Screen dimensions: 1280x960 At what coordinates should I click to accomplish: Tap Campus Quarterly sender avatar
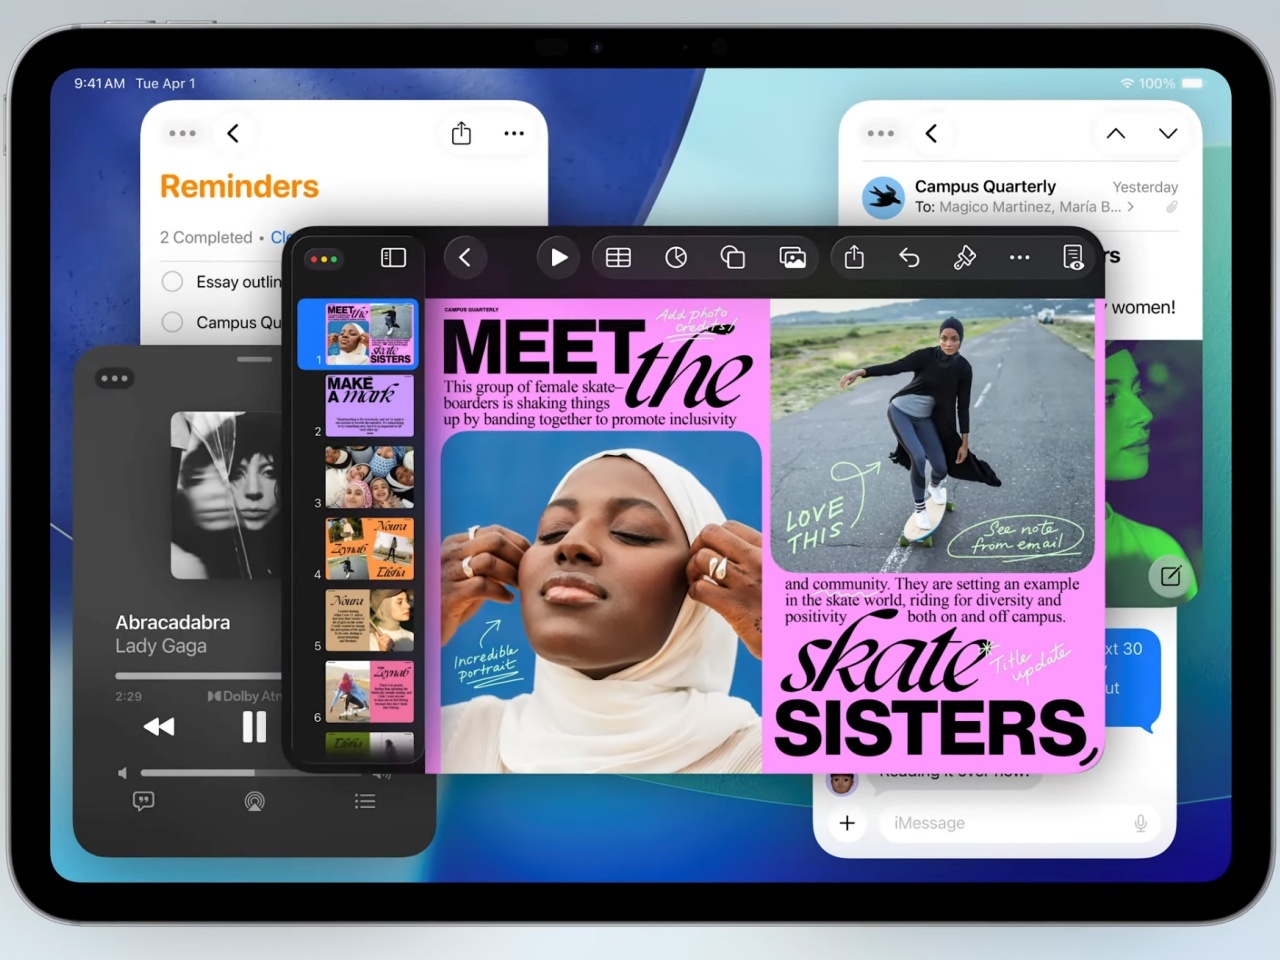(884, 197)
